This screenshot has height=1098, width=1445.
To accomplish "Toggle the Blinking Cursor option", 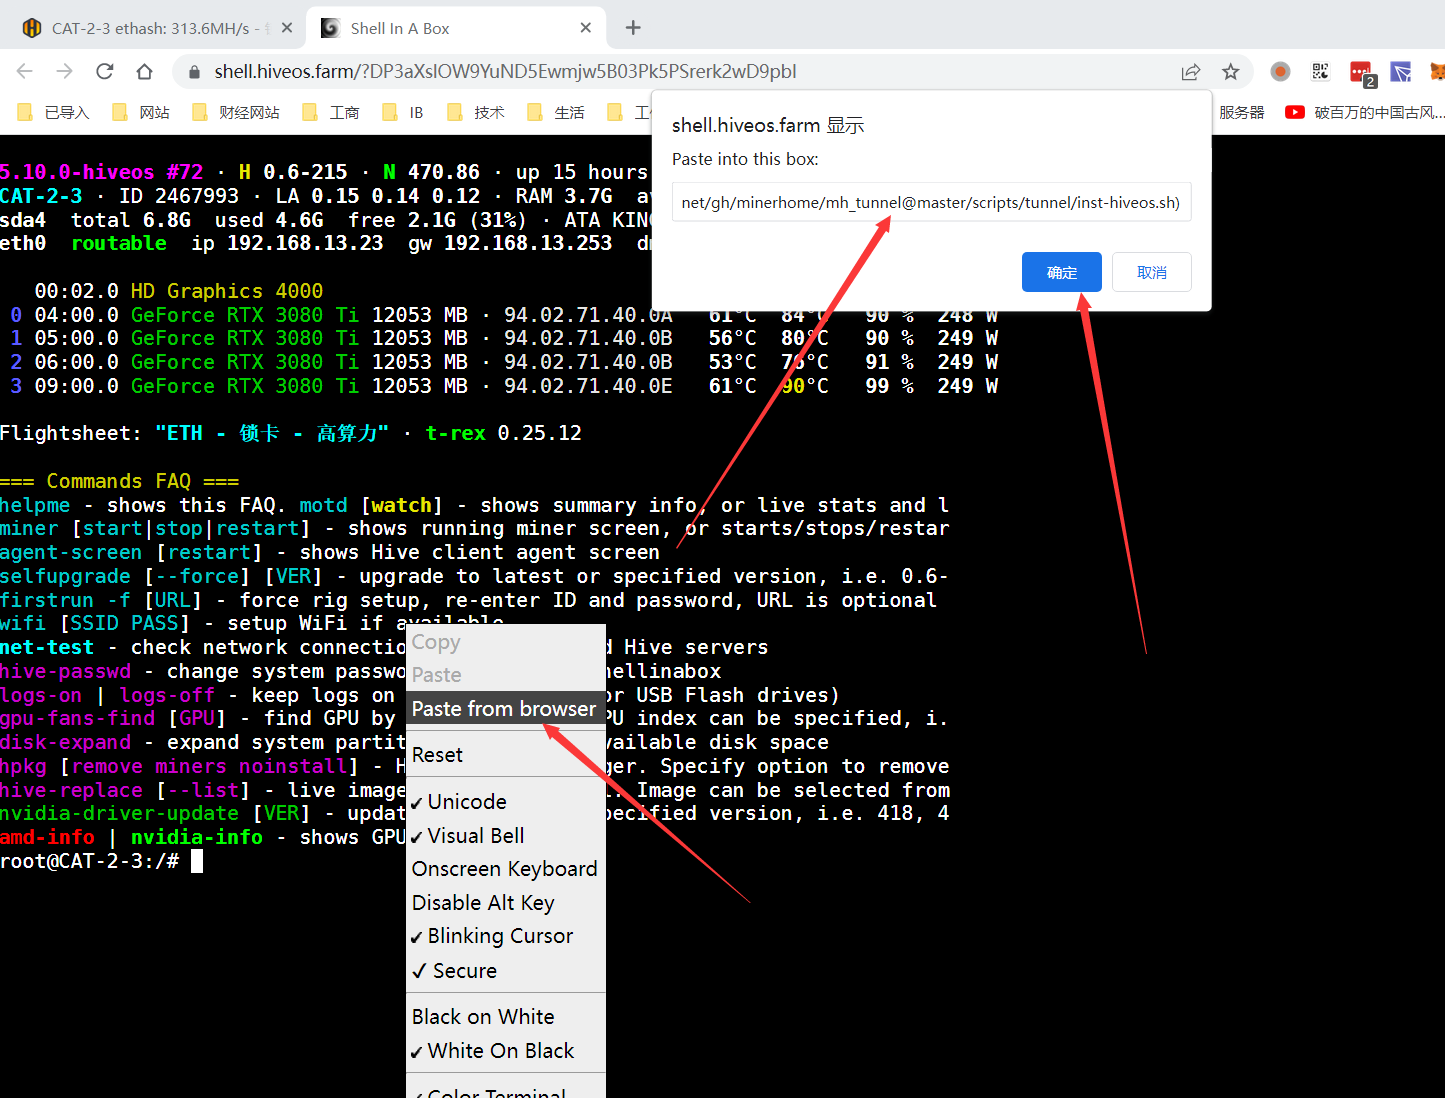I will tap(506, 936).
